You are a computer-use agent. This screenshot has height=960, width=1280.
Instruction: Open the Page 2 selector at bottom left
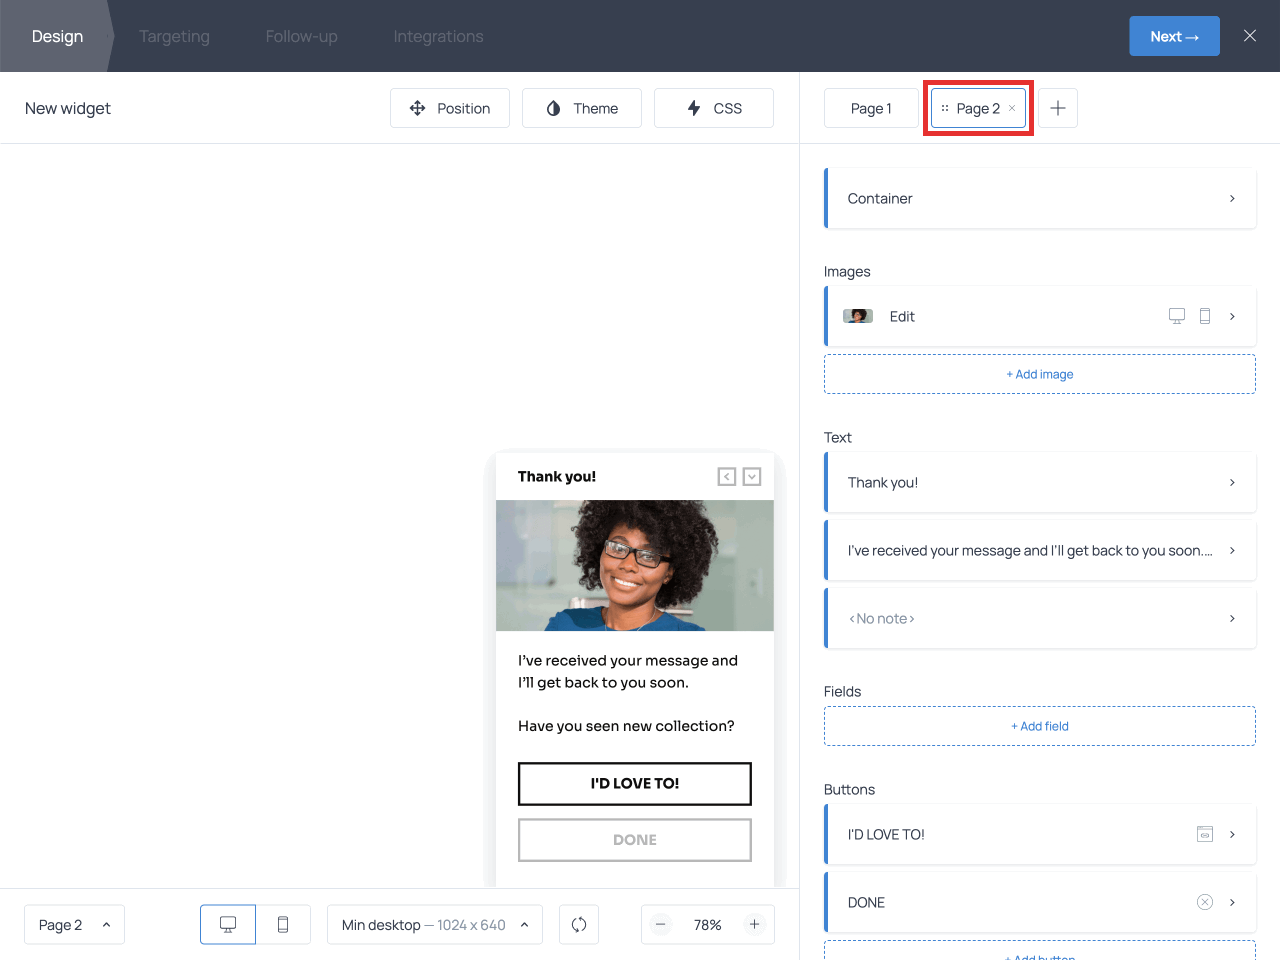74,924
